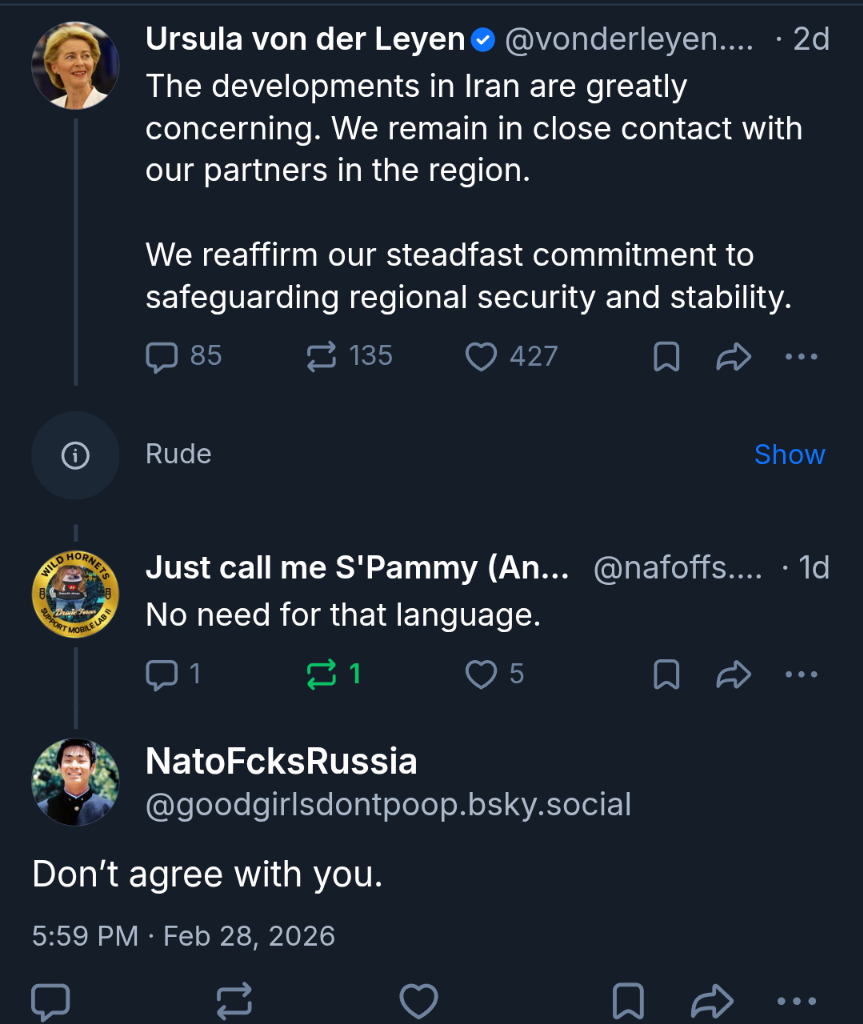
Task: Click the 5:59 PM Feb 28 timestamp
Action: coord(183,936)
